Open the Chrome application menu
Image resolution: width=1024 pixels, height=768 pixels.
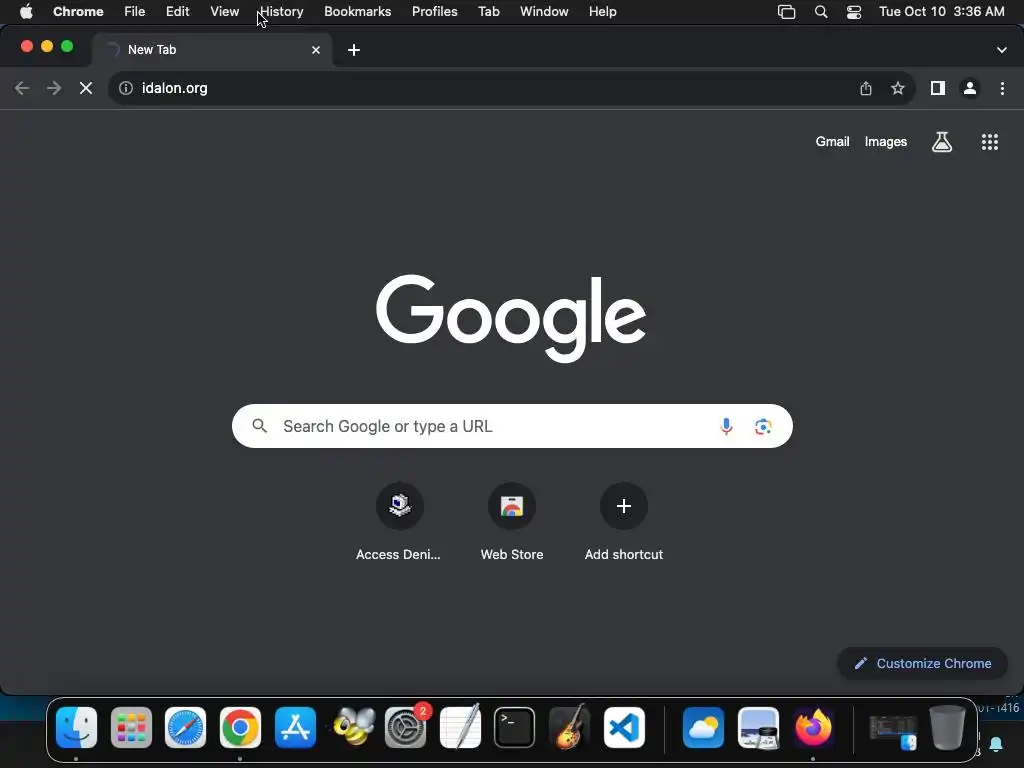click(x=78, y=12)
